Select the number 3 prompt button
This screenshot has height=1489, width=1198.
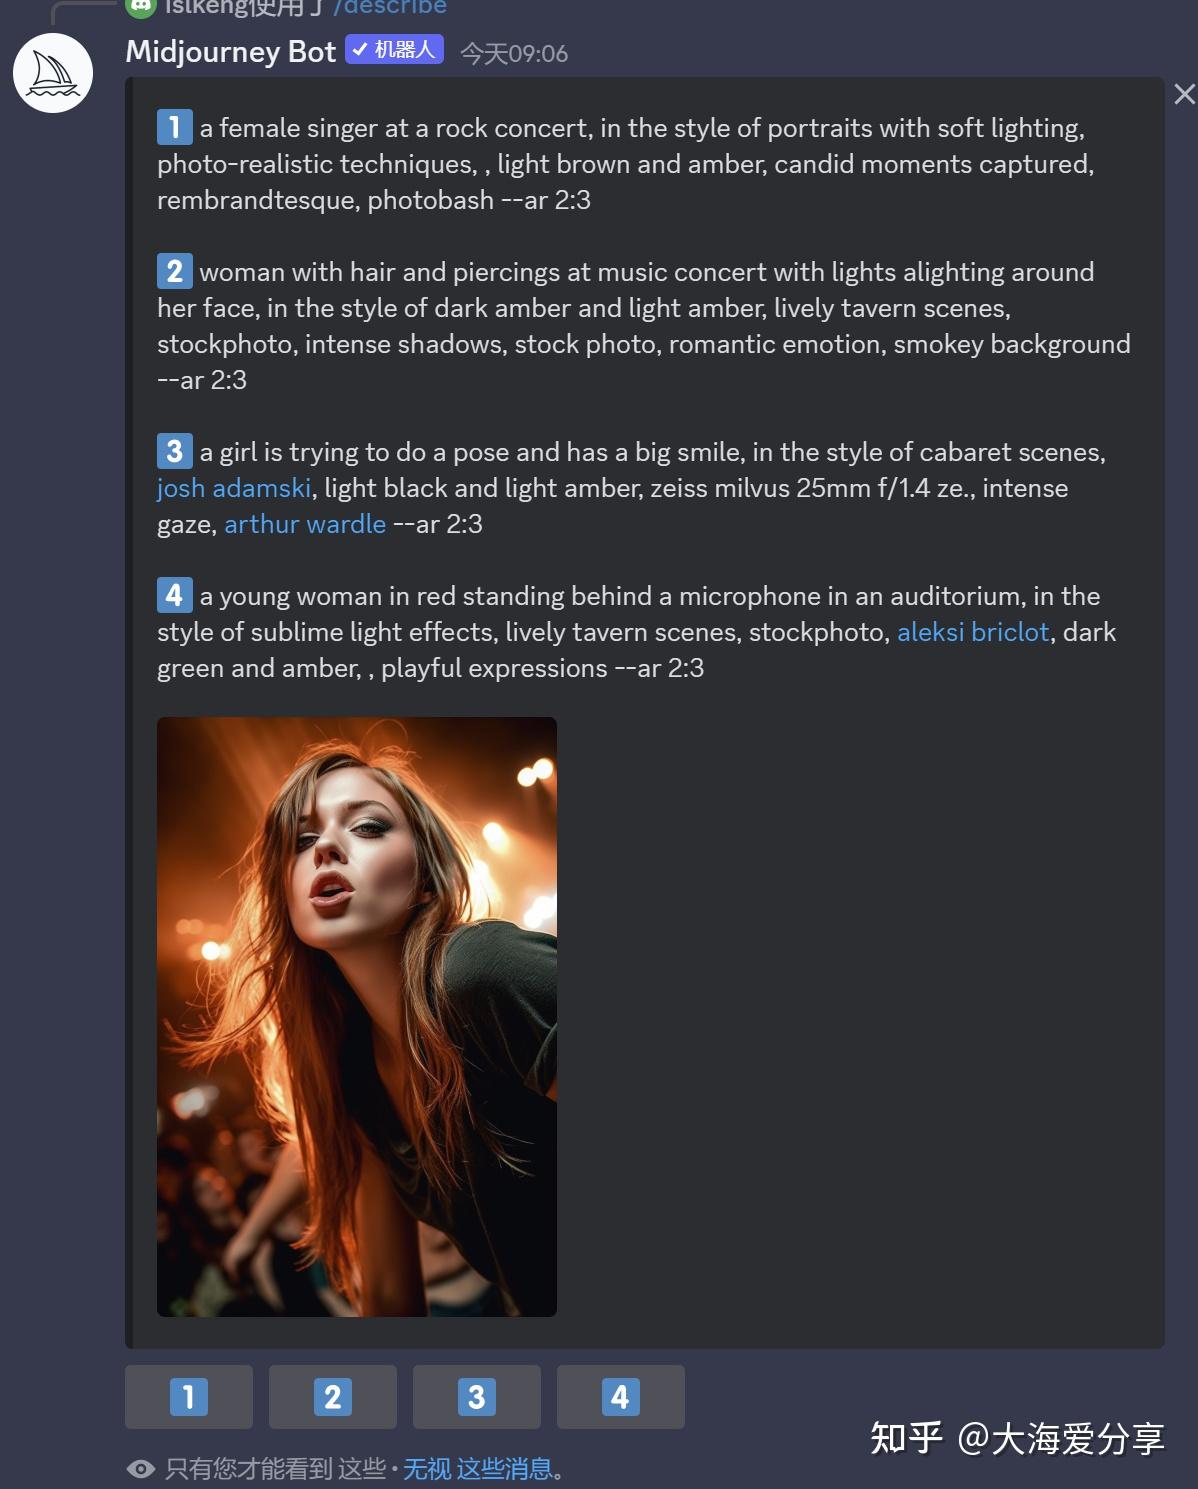coord(477,1396)
